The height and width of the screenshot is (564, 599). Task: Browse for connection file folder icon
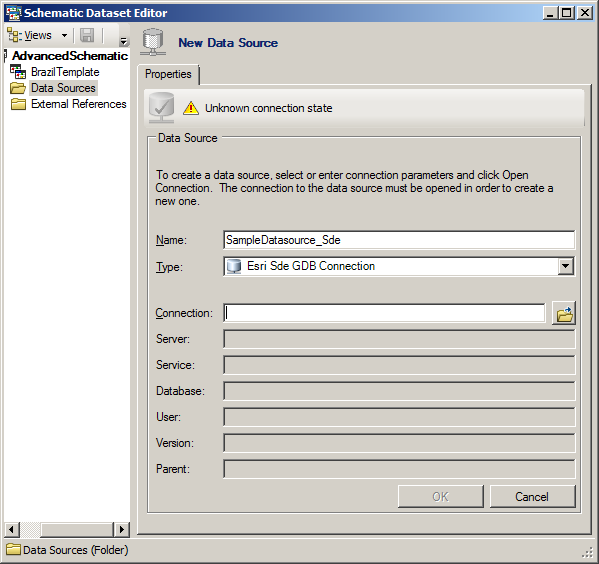564,313
